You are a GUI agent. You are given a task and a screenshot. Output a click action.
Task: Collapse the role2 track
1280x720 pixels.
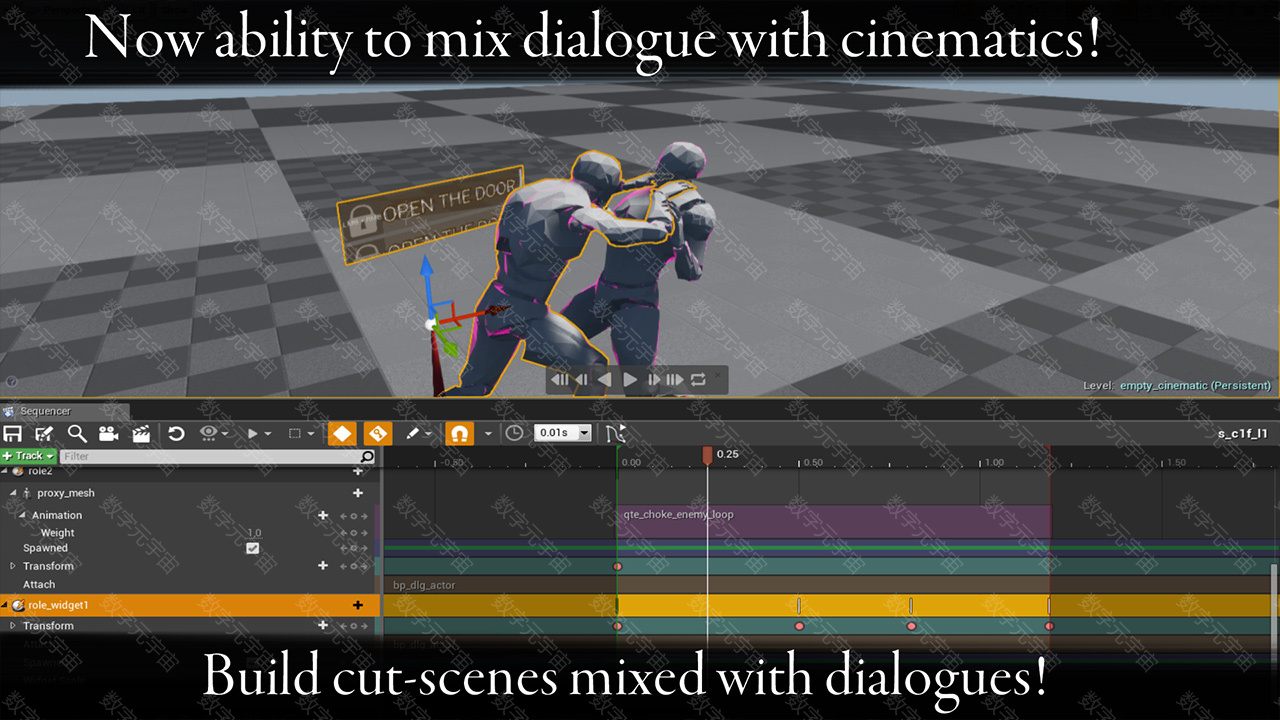coord(4,470)
